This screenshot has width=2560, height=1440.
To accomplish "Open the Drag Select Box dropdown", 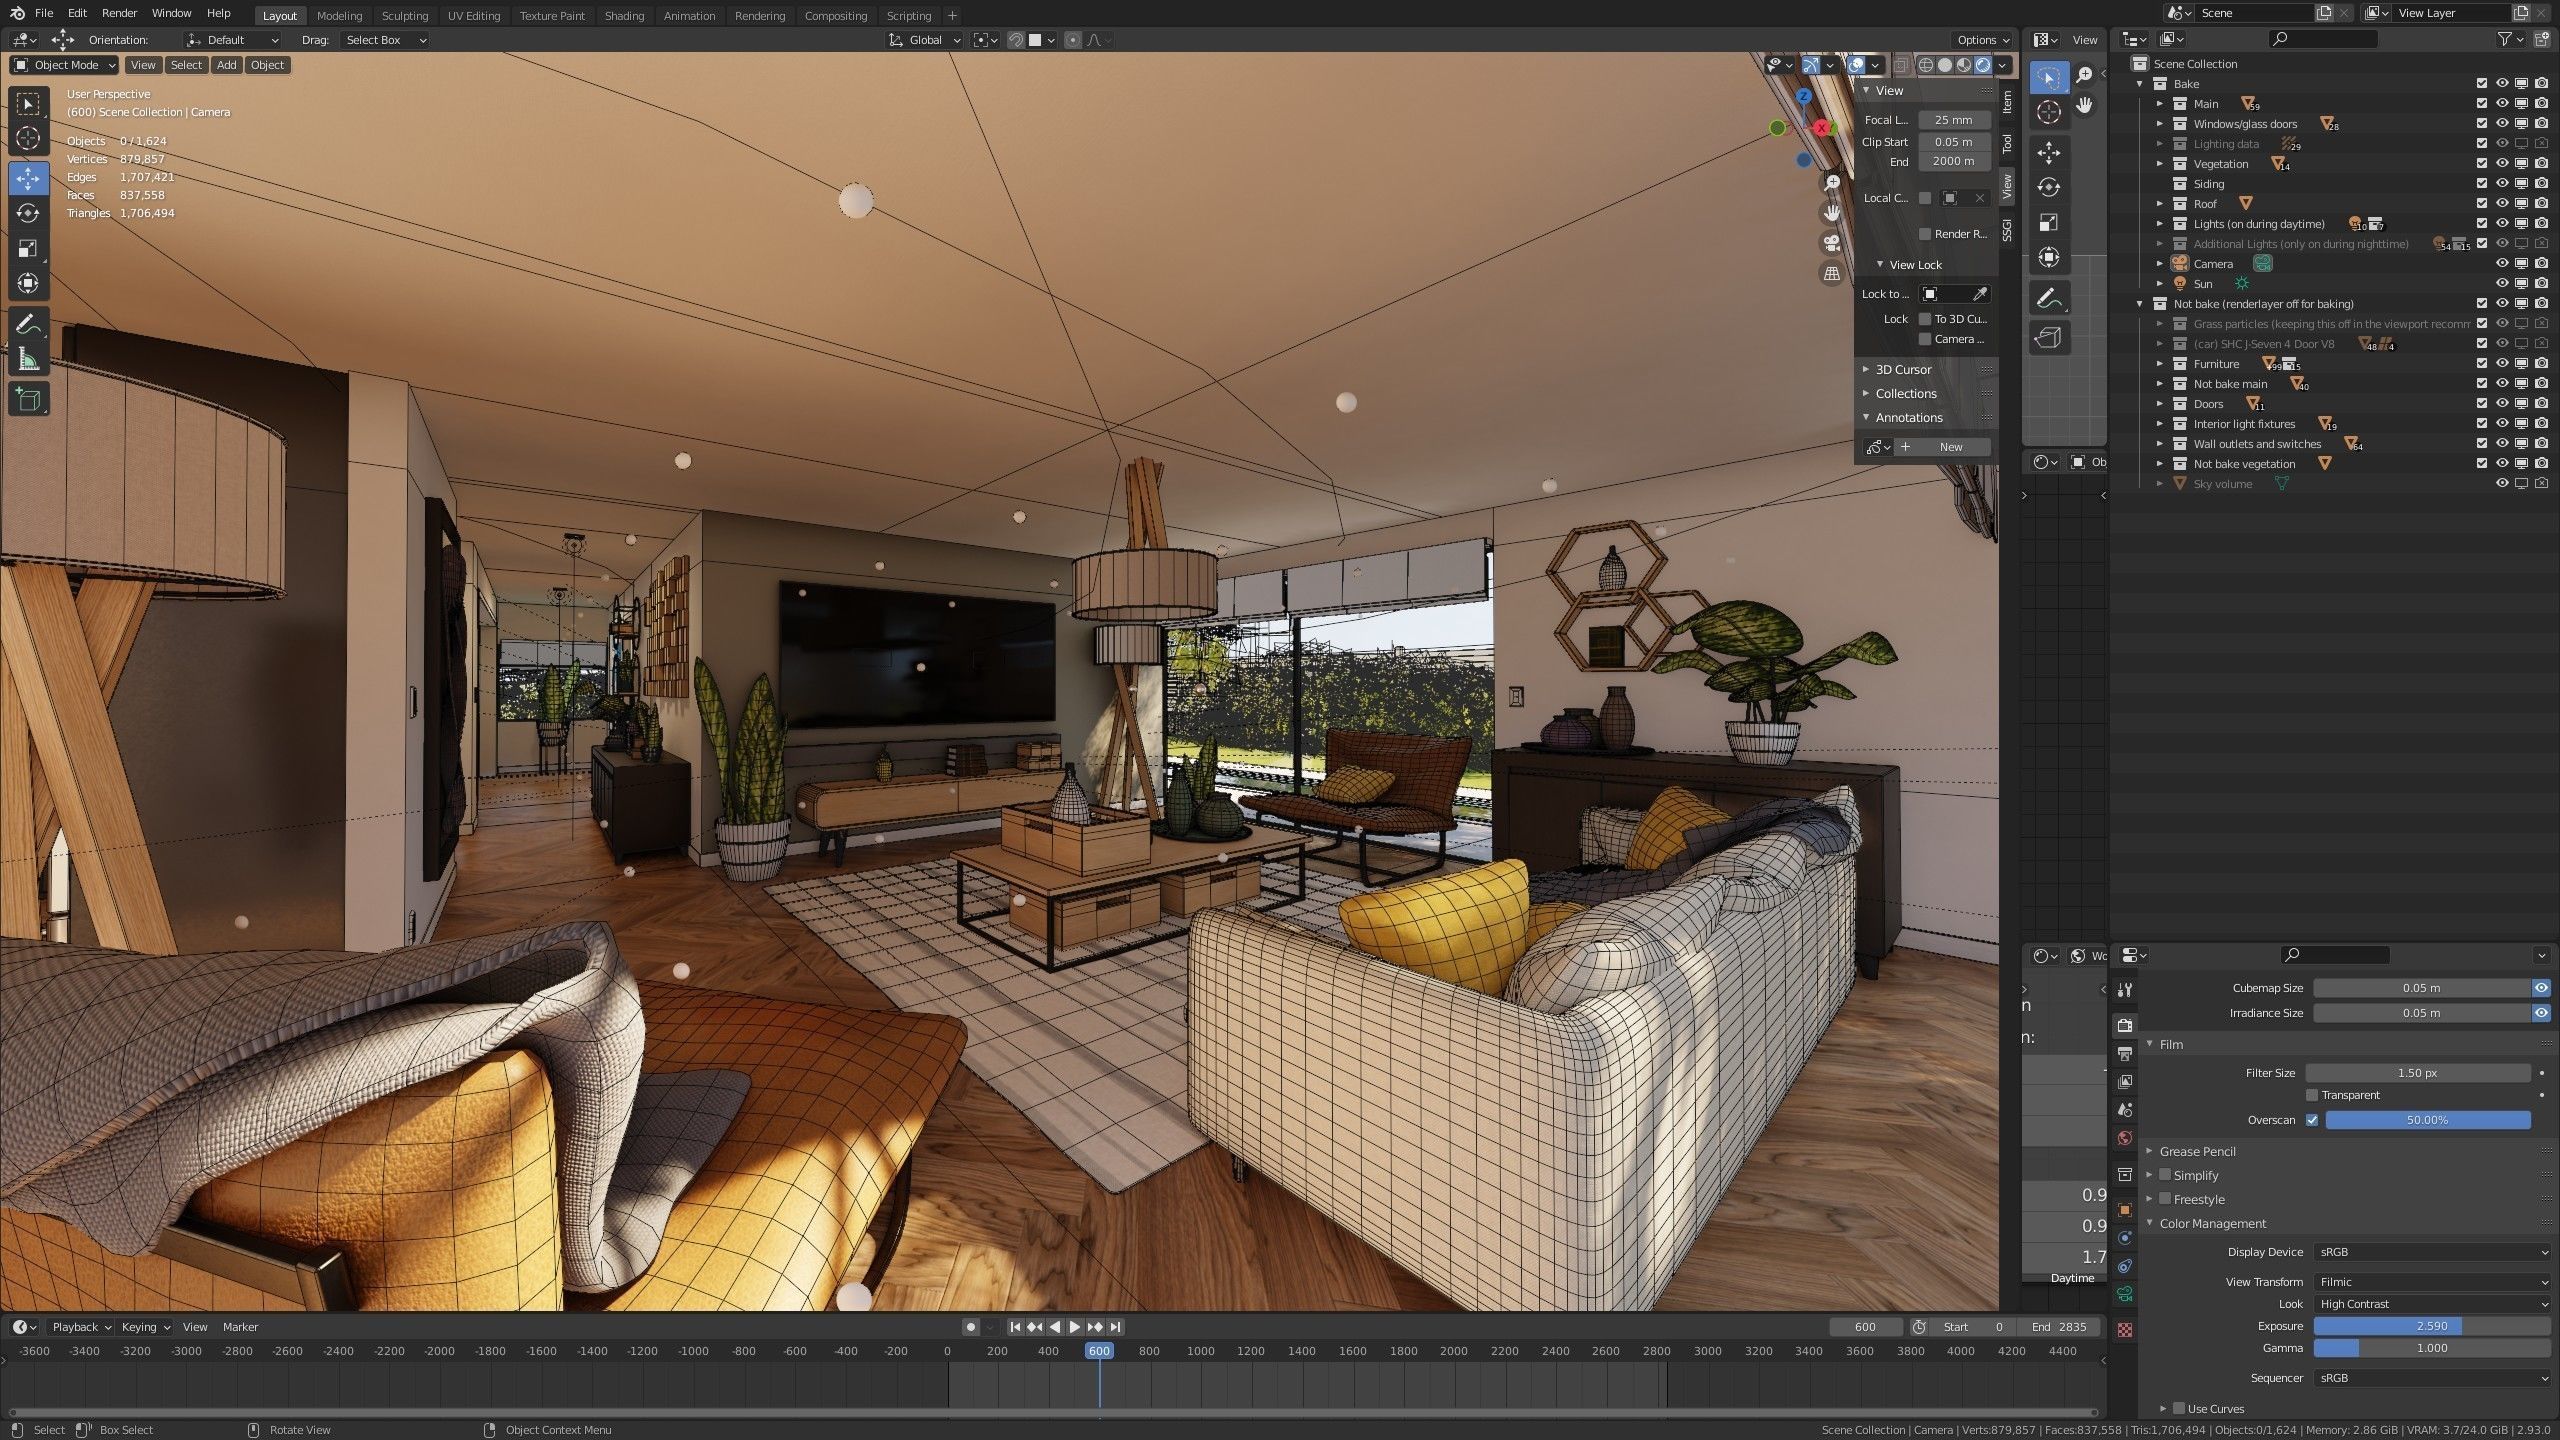I will 385,40.
